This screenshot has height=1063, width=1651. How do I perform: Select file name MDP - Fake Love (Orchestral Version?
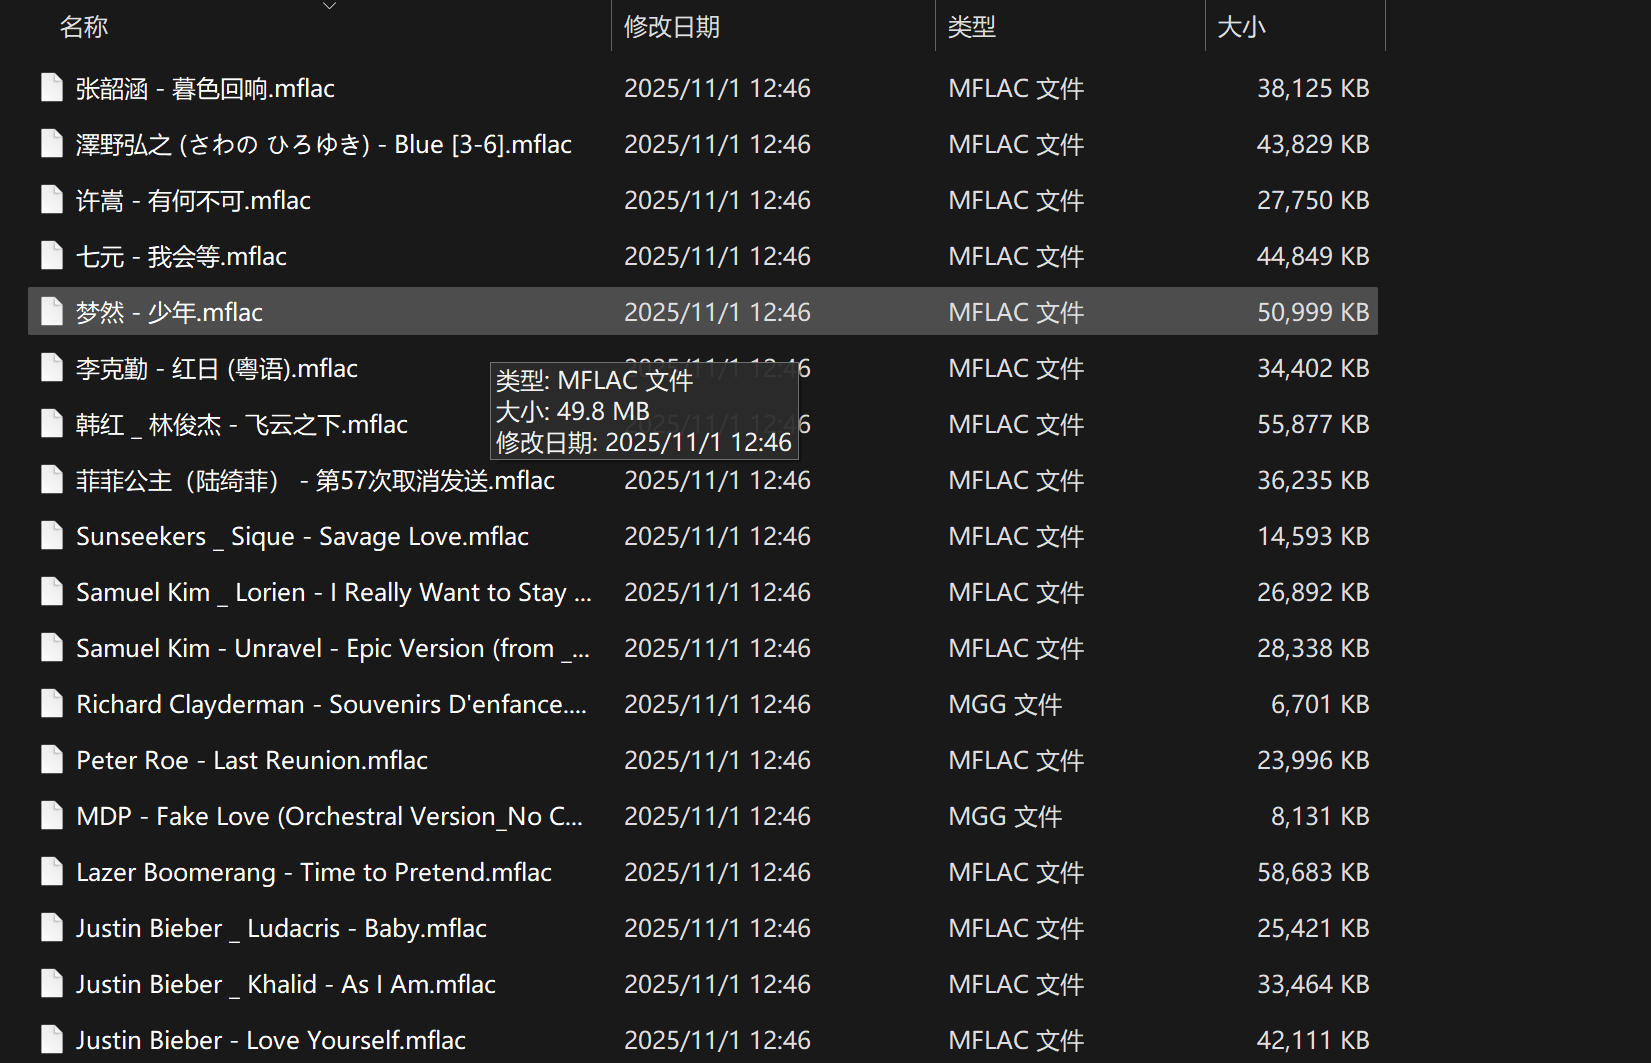(329, 816)
